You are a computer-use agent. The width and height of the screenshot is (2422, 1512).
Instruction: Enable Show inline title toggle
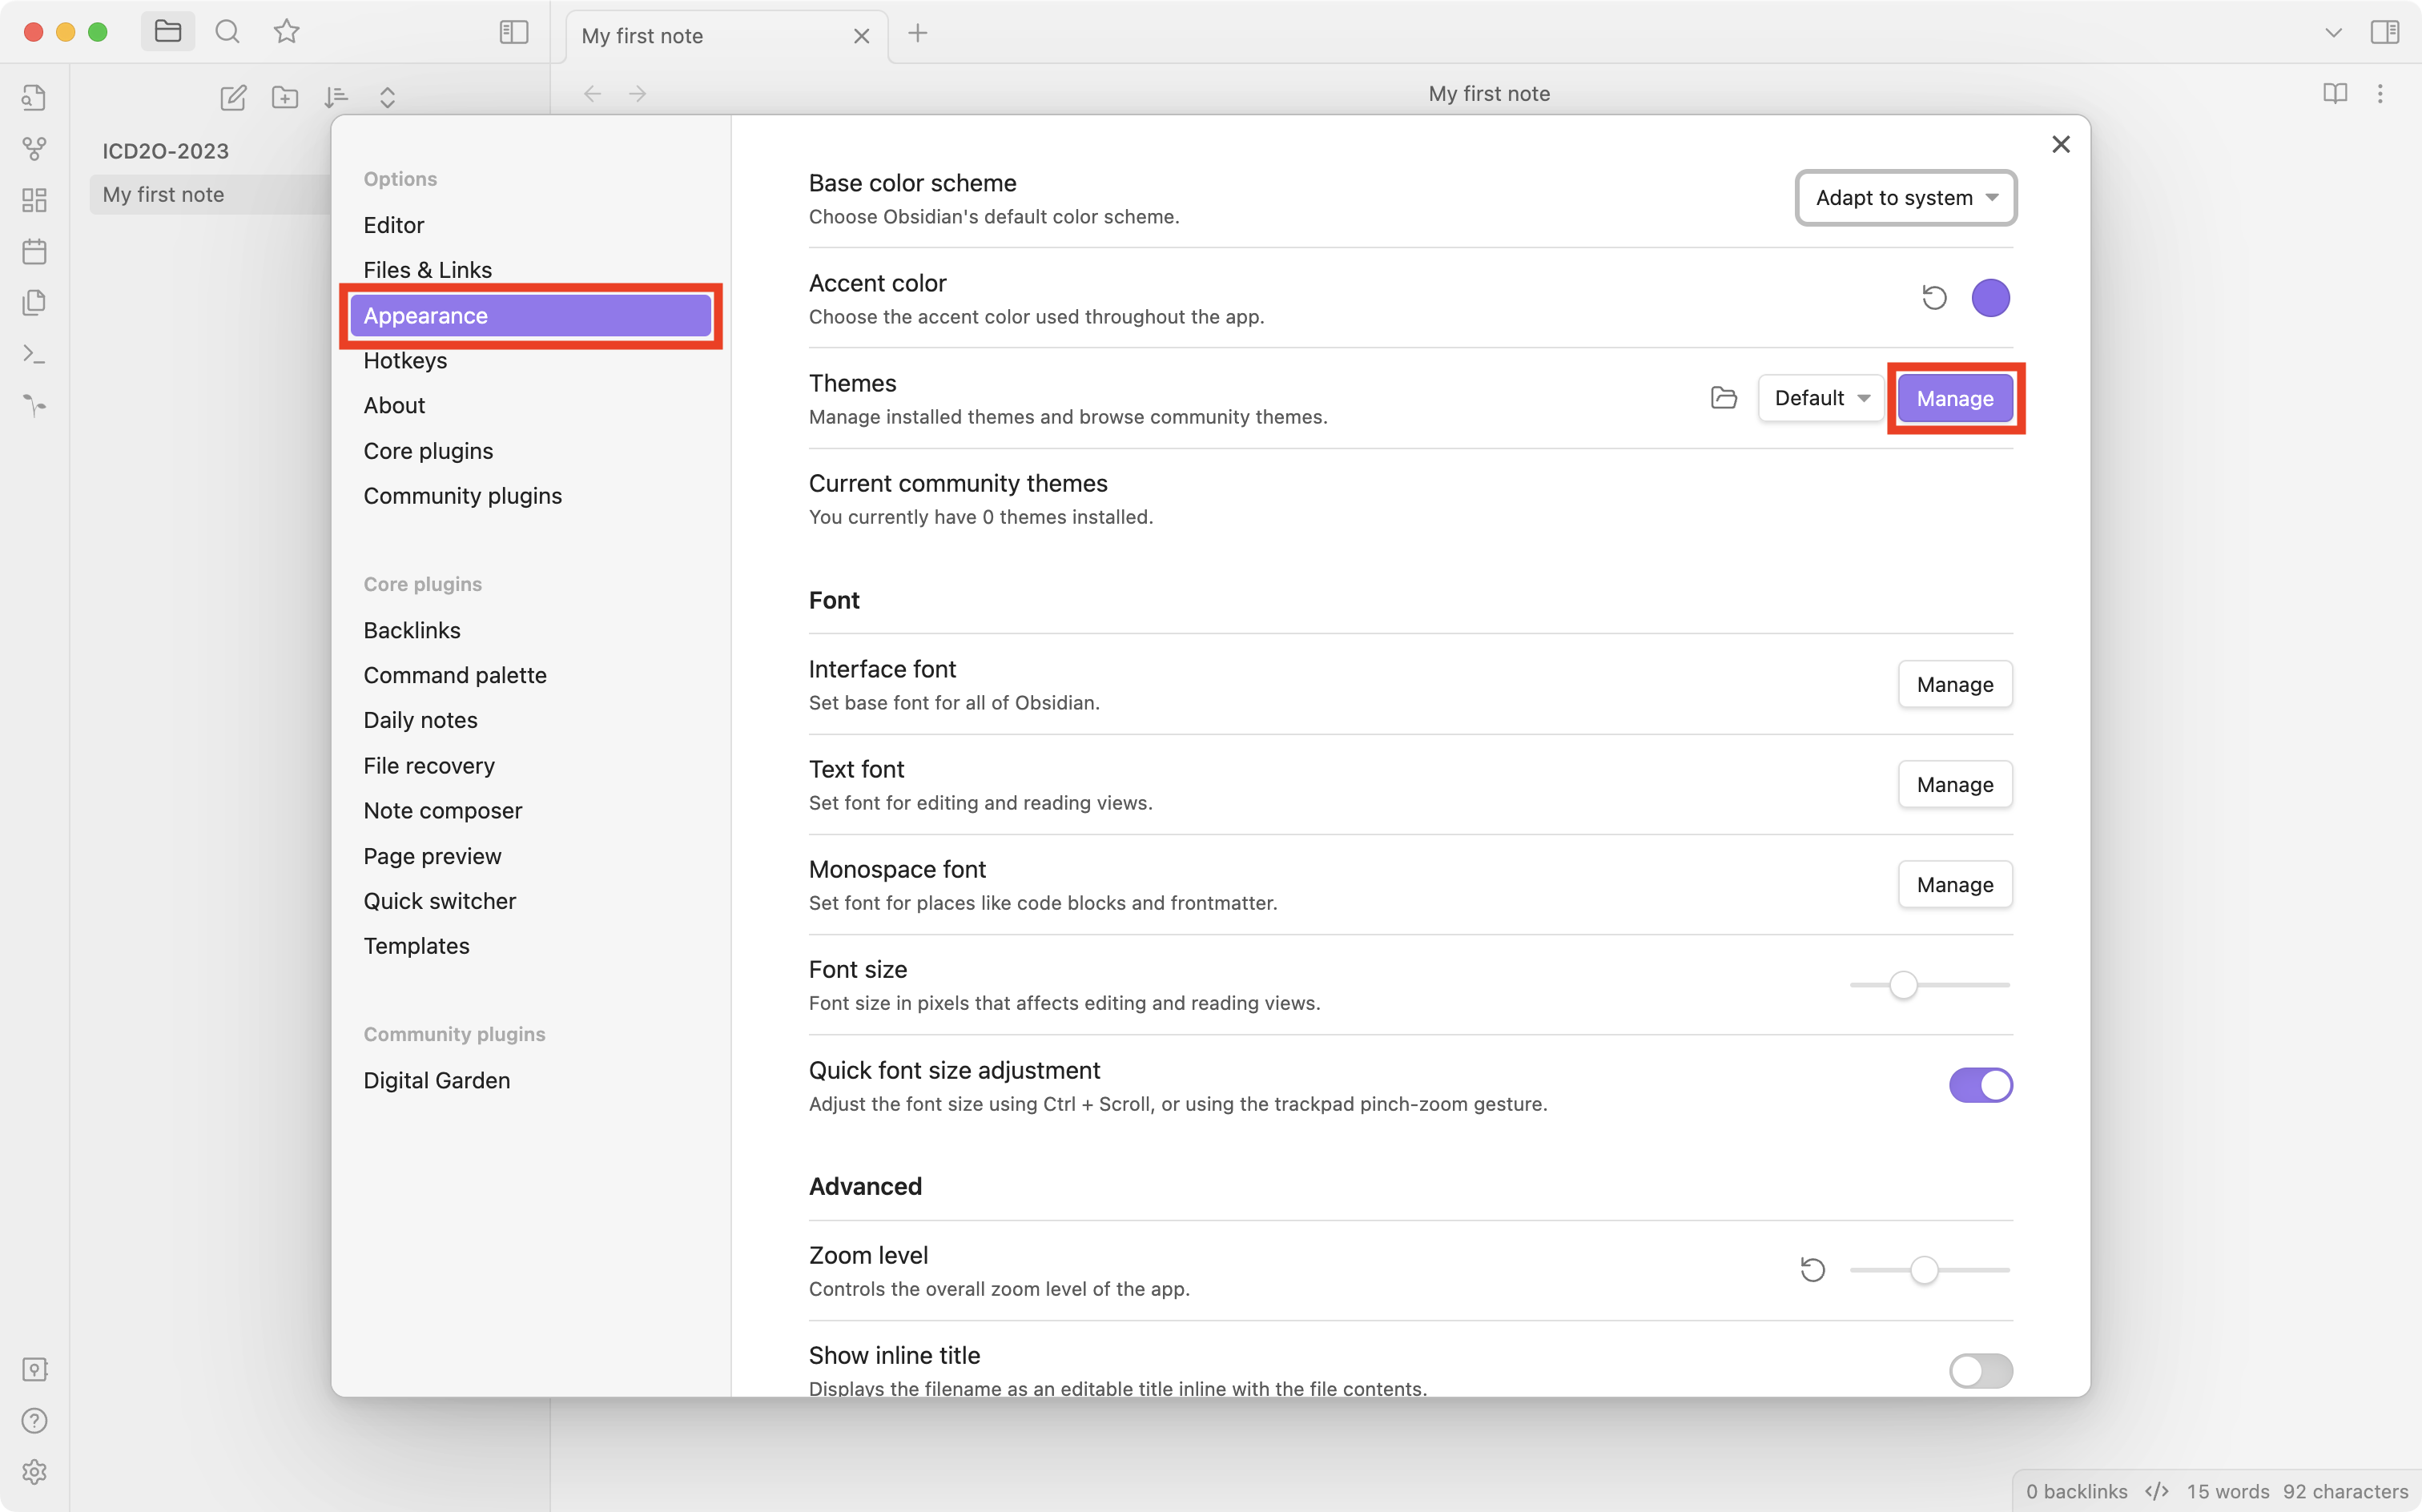[1980, 1370]
